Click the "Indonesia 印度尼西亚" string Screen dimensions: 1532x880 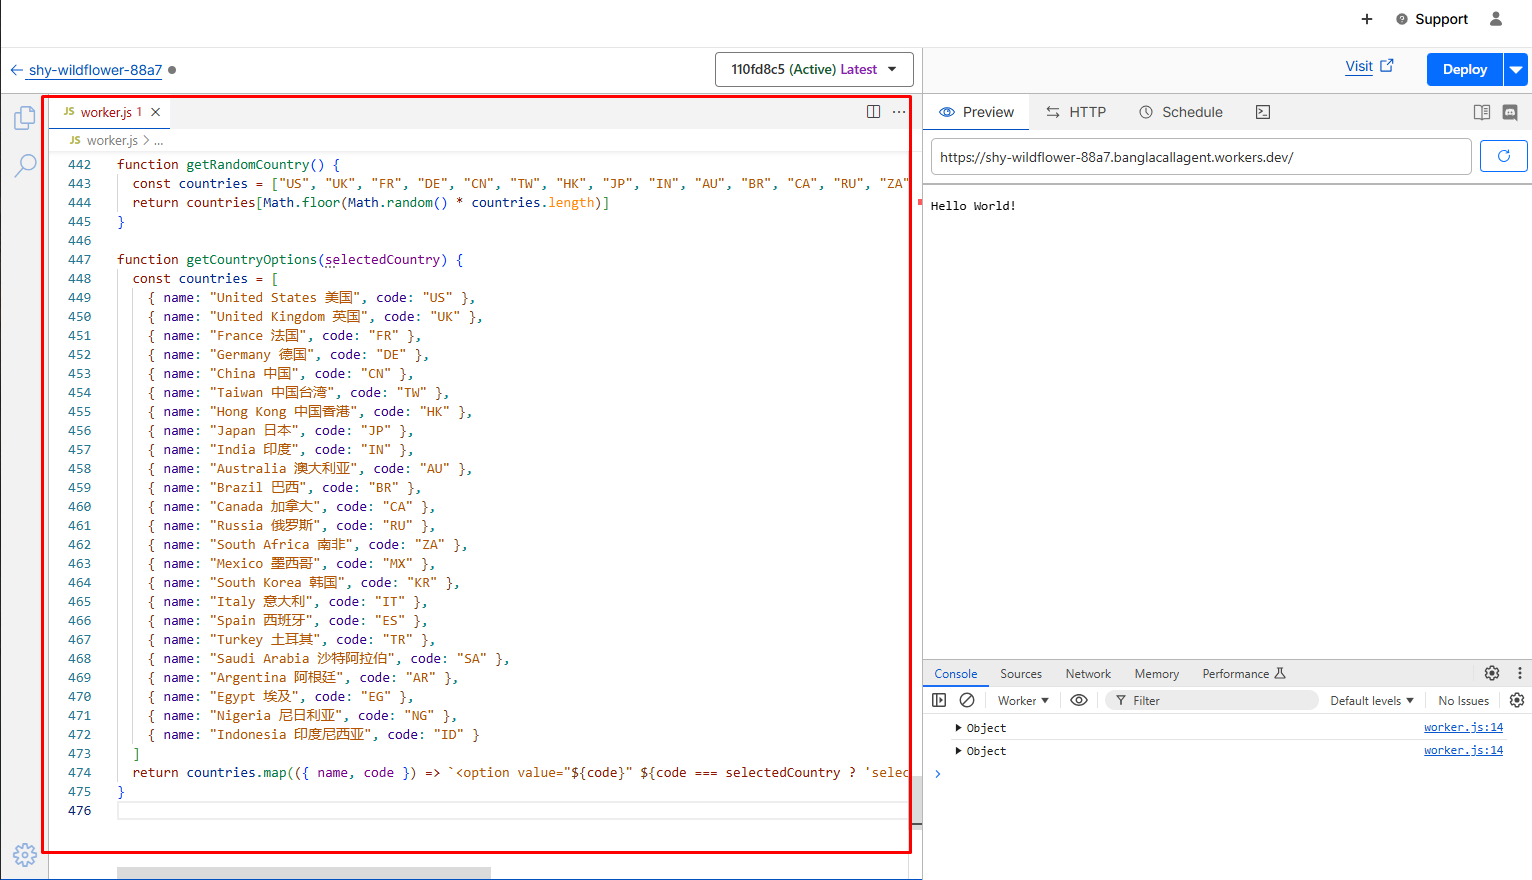click(292, 735)
